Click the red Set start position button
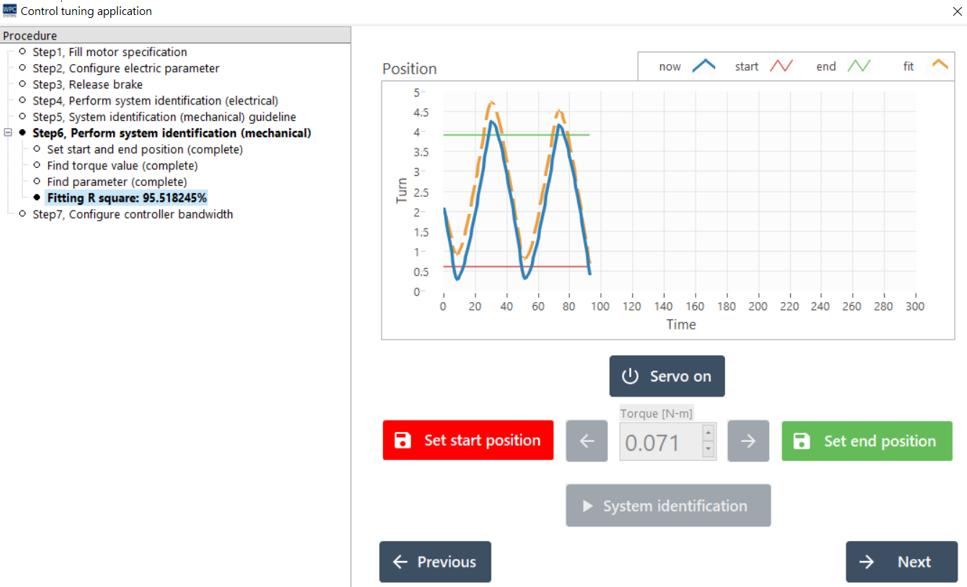This screenshot has width=967, height=587. click(x=468, y=440)
